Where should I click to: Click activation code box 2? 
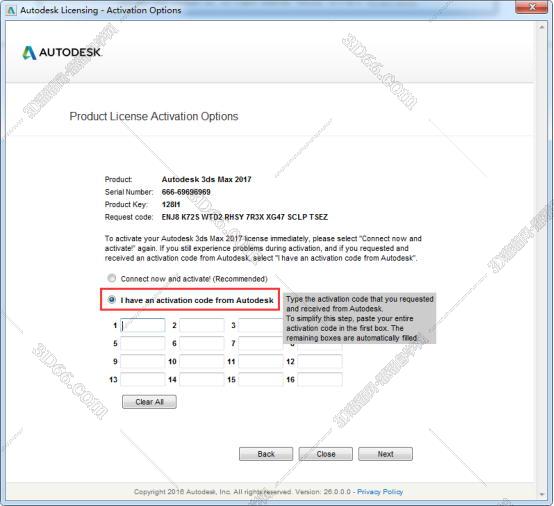pos(202,325)
